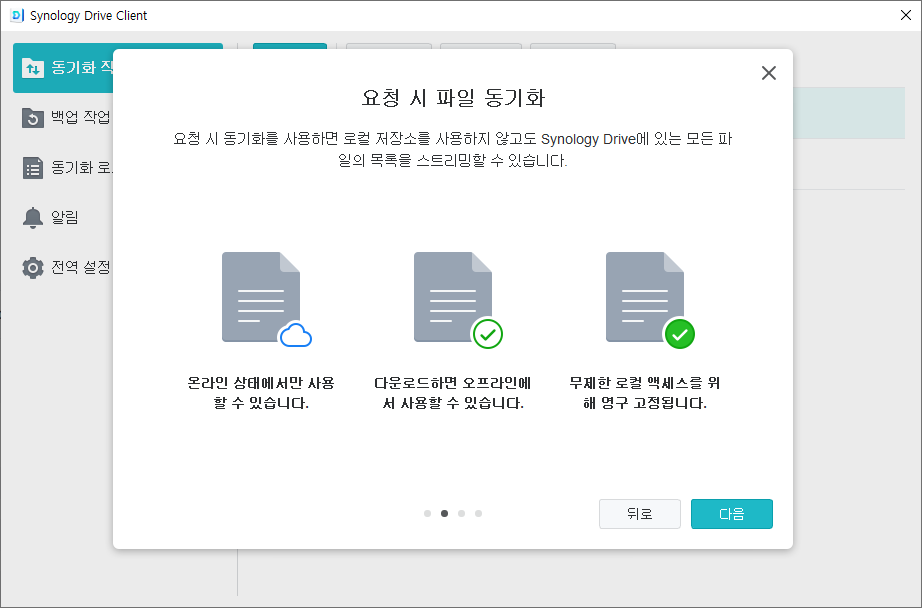922x608 pixels.
Task: Select the fourth page indicator dot
Action: coord(479,513)
